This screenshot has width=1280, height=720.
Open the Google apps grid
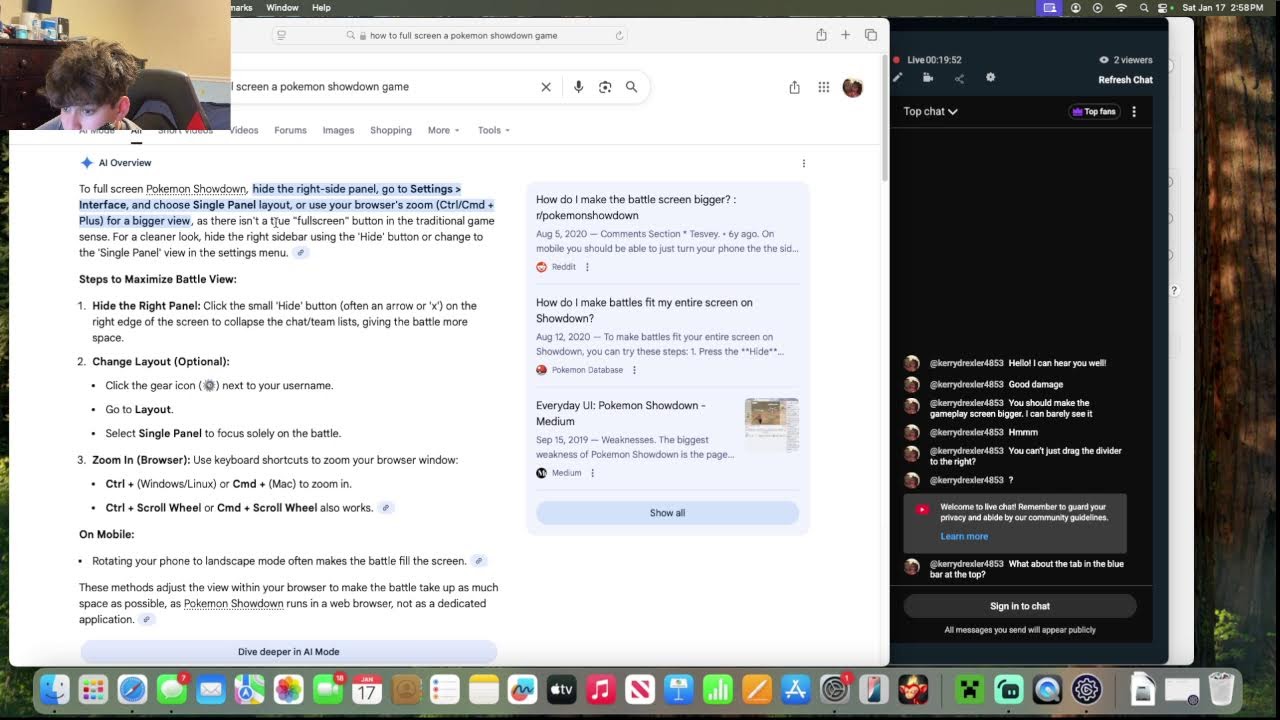(x=824, y=87)
